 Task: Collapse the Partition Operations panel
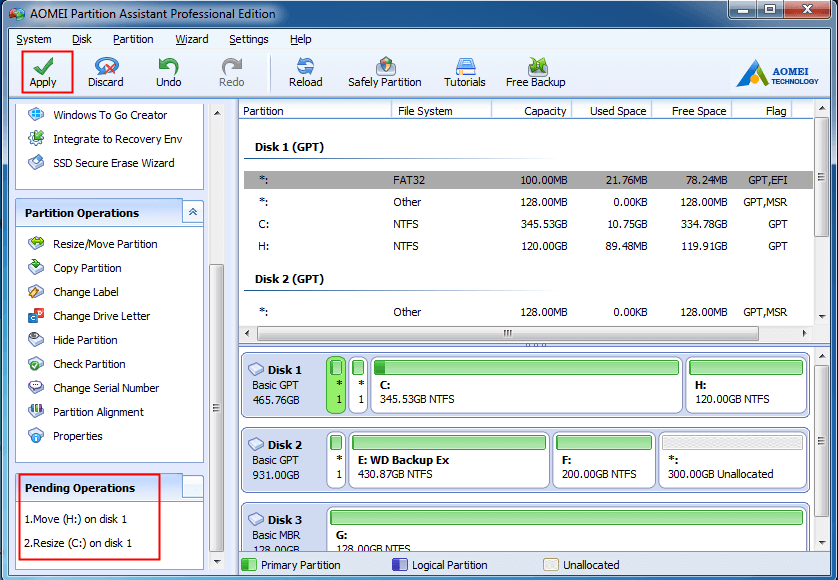pyautogui.click(x=193, y=212)
